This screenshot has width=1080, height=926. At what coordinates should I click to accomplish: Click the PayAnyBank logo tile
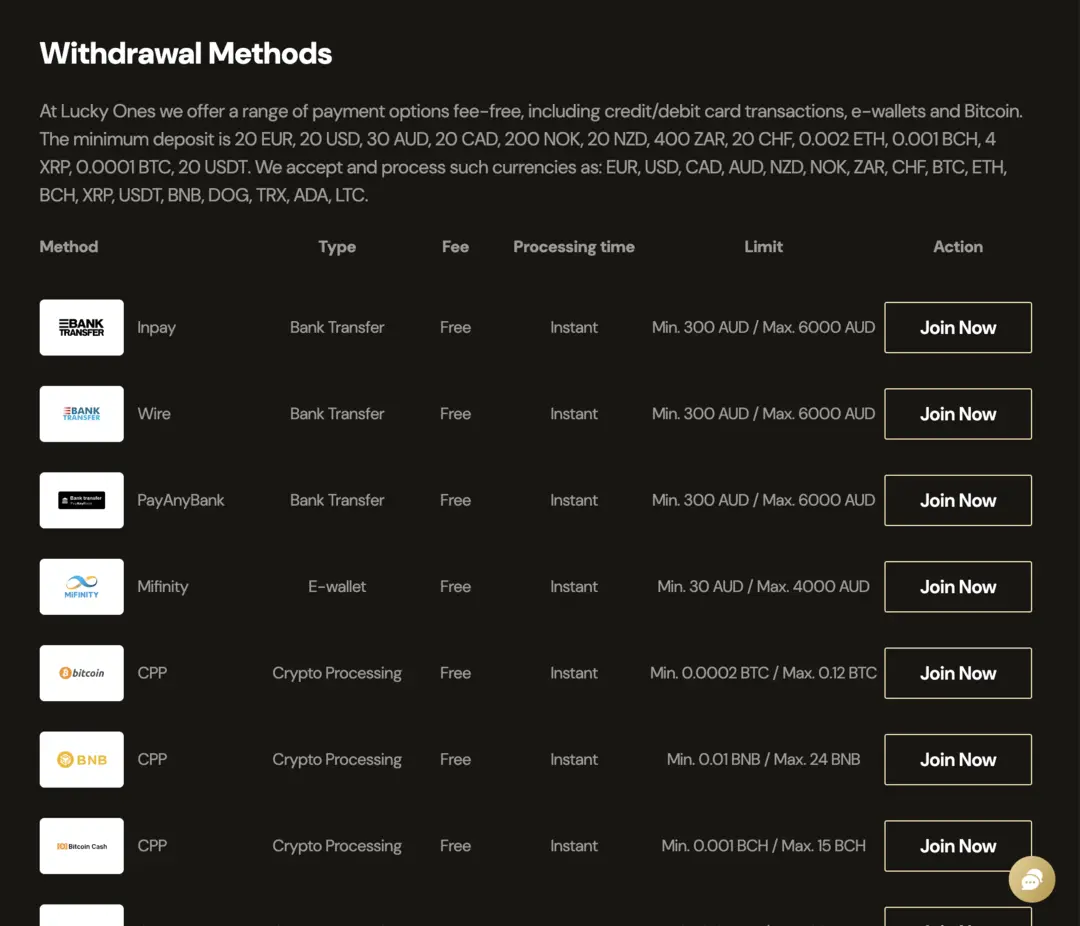click(81, 500)
